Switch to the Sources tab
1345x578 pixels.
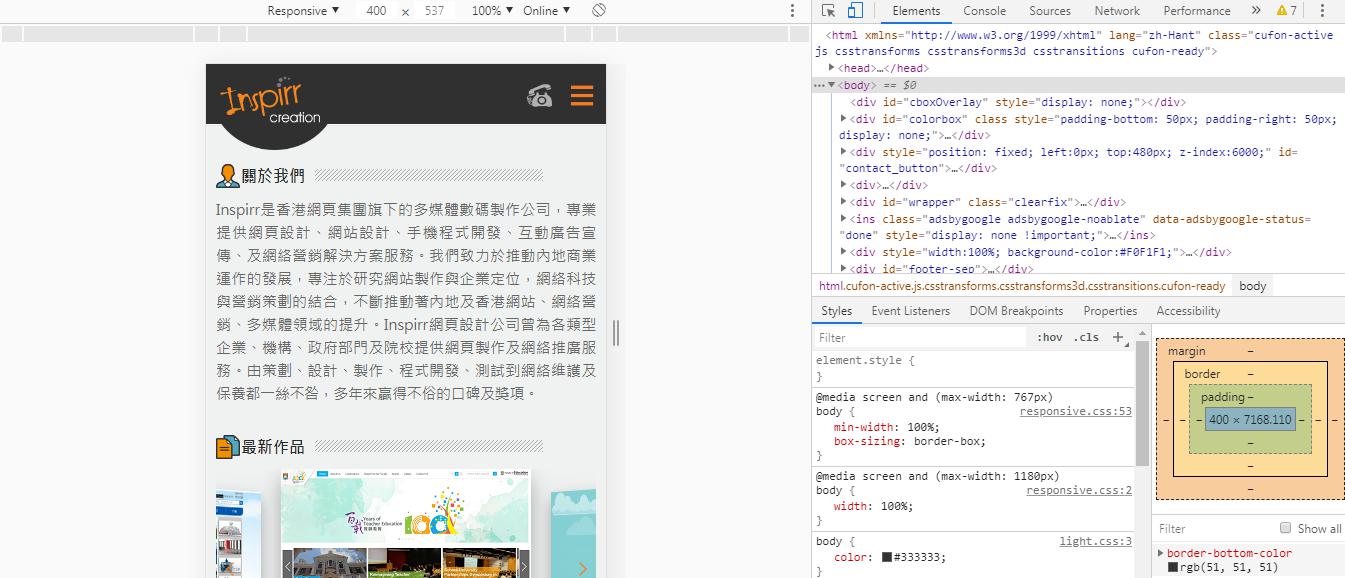pyautogui.click(x=1050, y=11)
